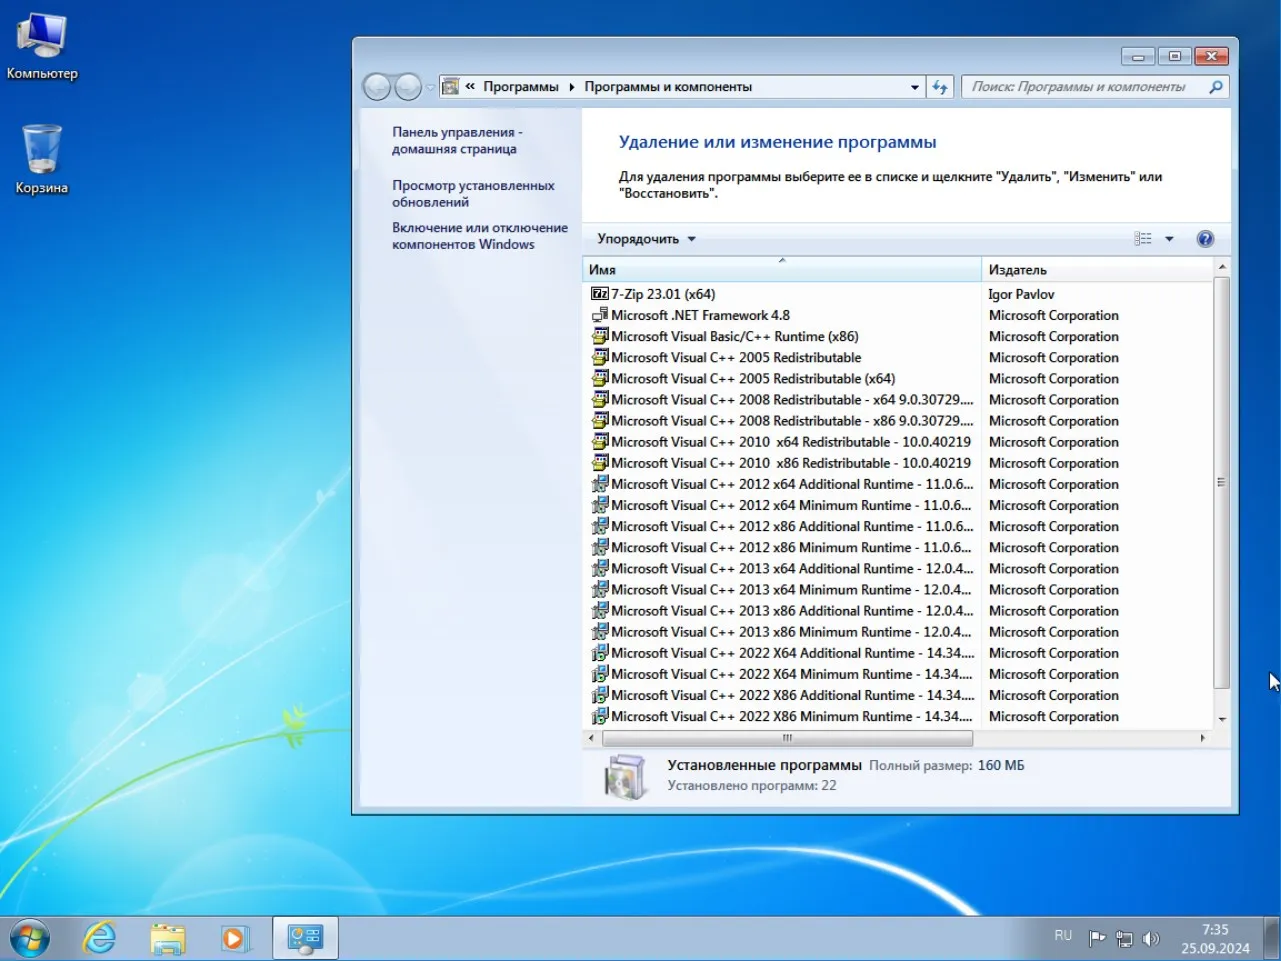
Task: Sort by the Имя column header
Action: pos(782,269)
